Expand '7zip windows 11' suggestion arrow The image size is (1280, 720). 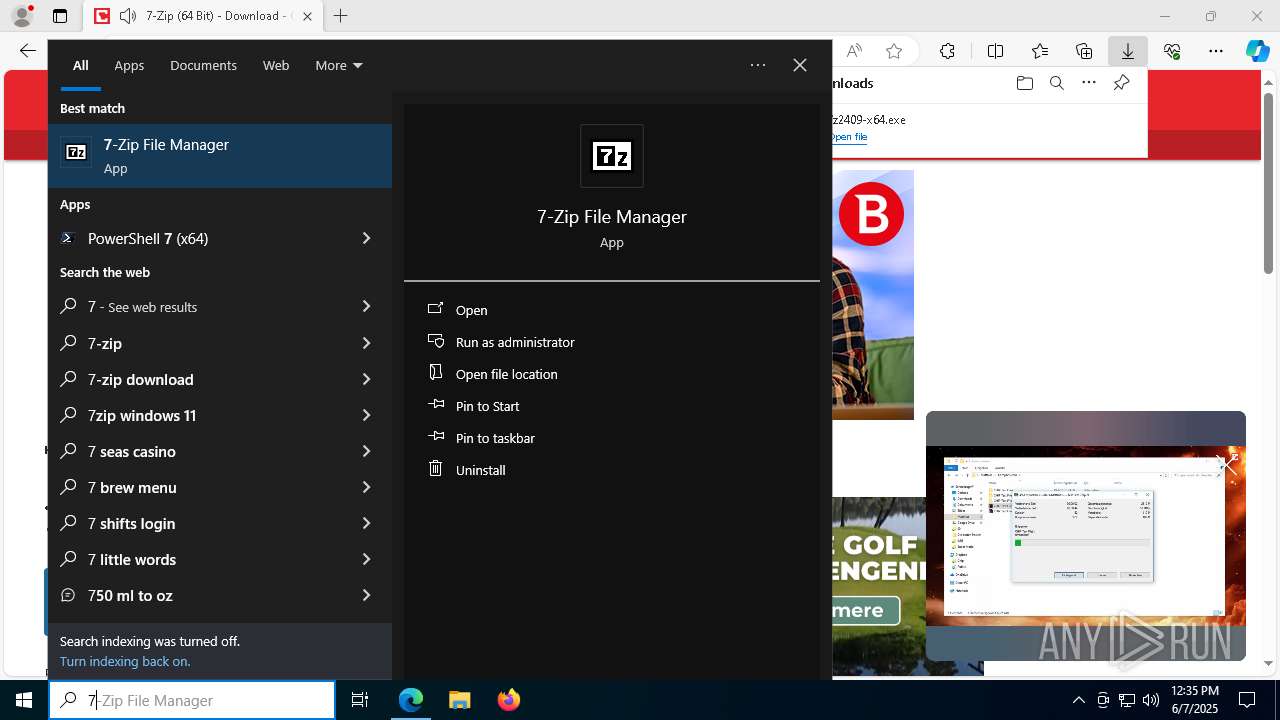pos(366,415)
